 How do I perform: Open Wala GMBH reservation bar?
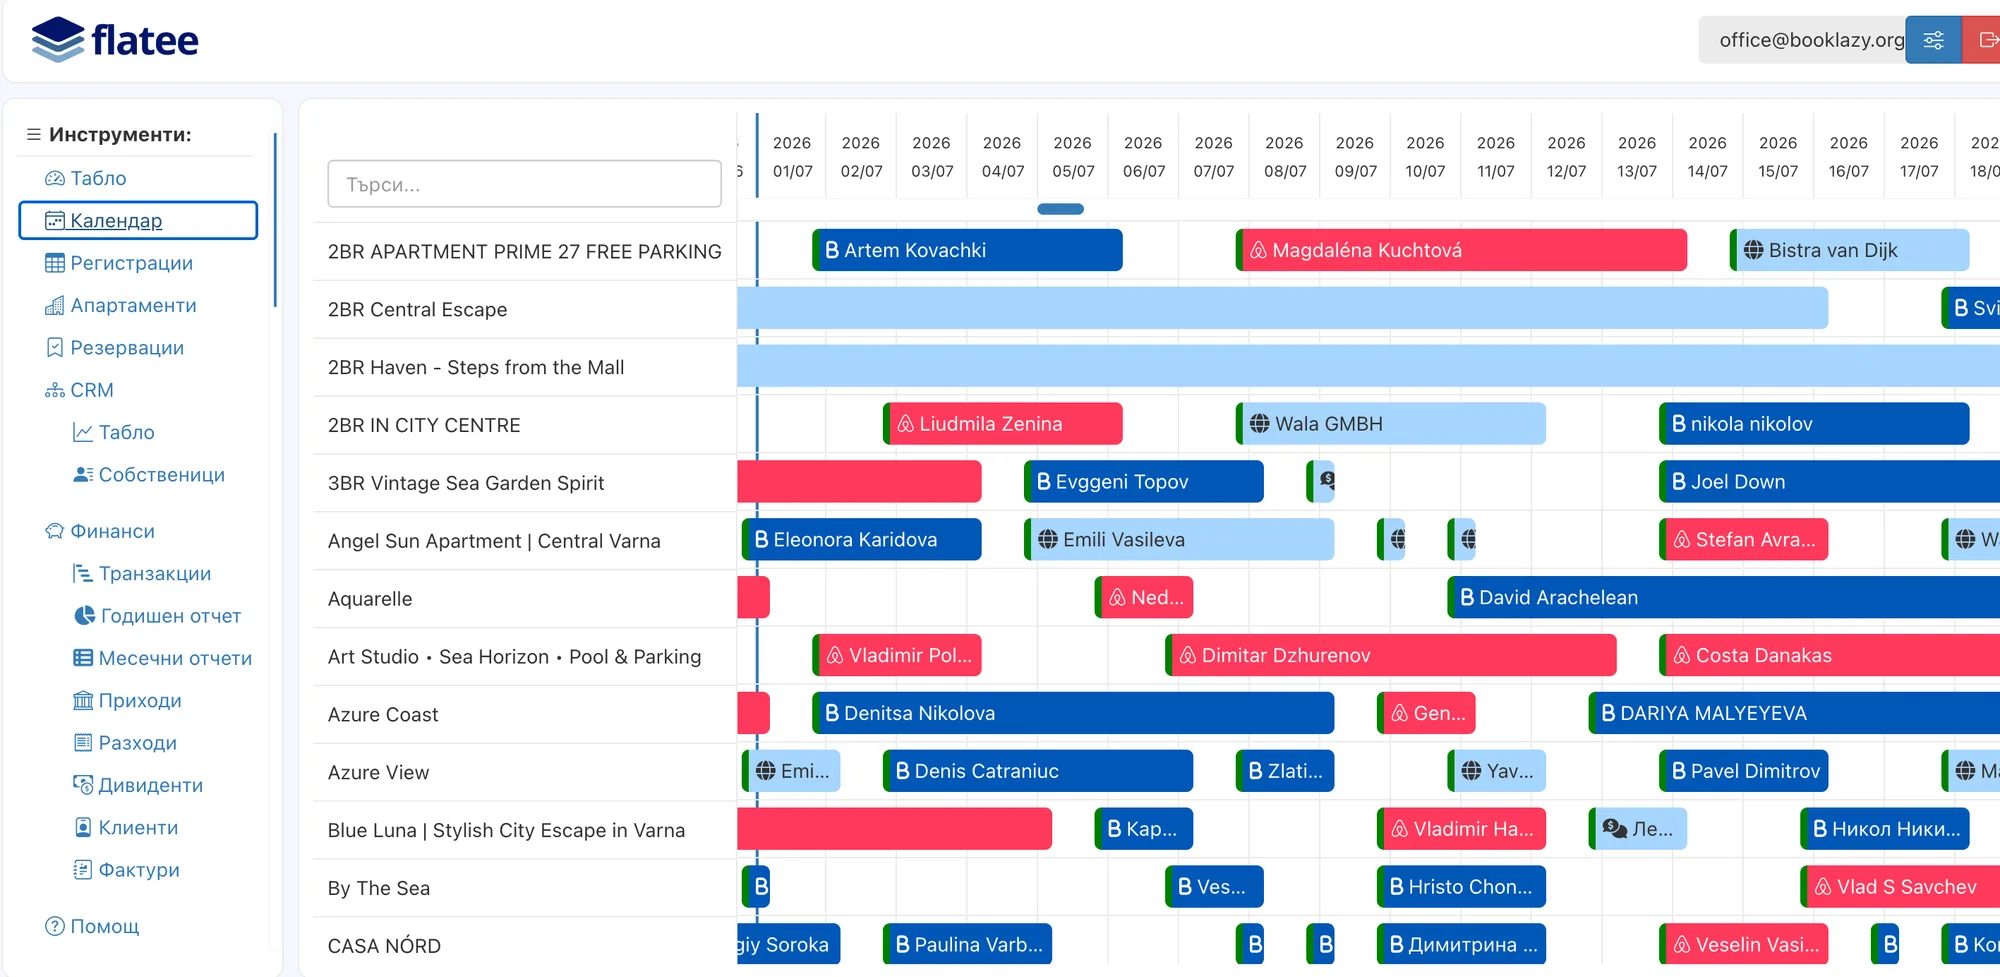pos(1391,424)
